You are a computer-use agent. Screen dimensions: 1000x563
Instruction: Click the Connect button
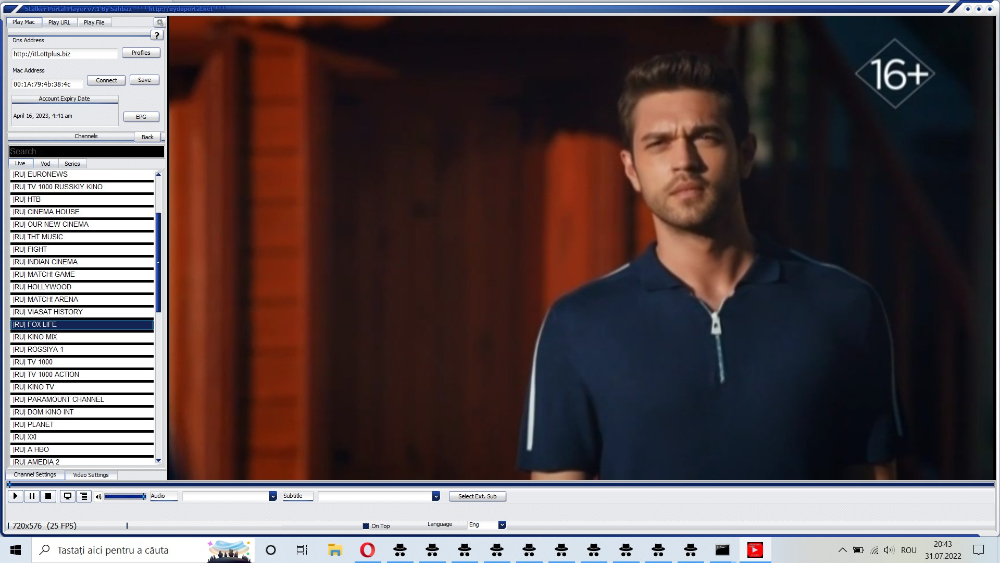pyautogui.click(x=106, y=80)
